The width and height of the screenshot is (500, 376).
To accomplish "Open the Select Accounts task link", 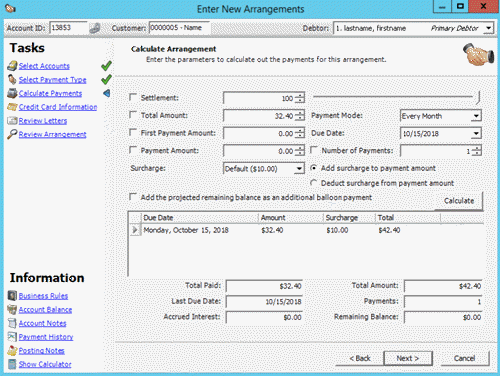I will tap(44, 66).
